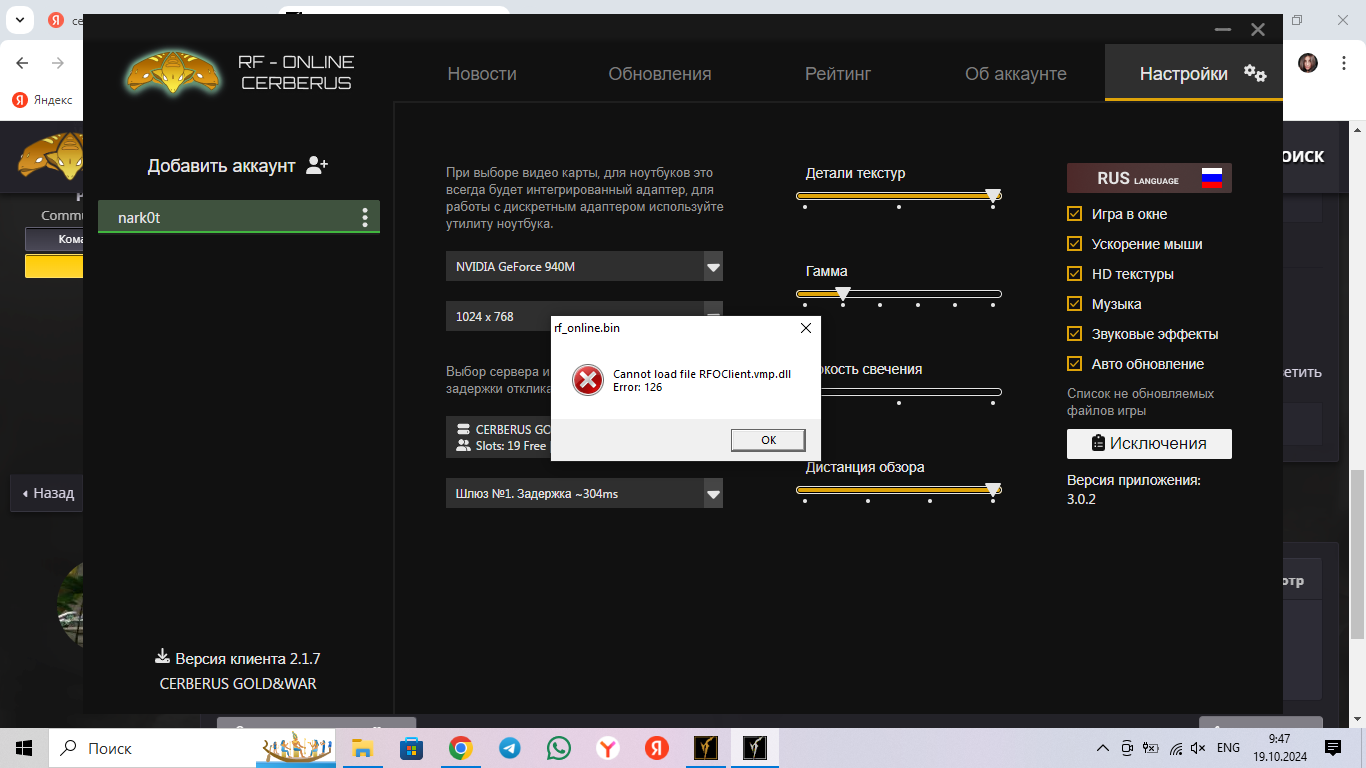This screenshot has width=1366, height=768.
Task: Open the Wi-Fi network tray icon
Action: click(1175, 748)
